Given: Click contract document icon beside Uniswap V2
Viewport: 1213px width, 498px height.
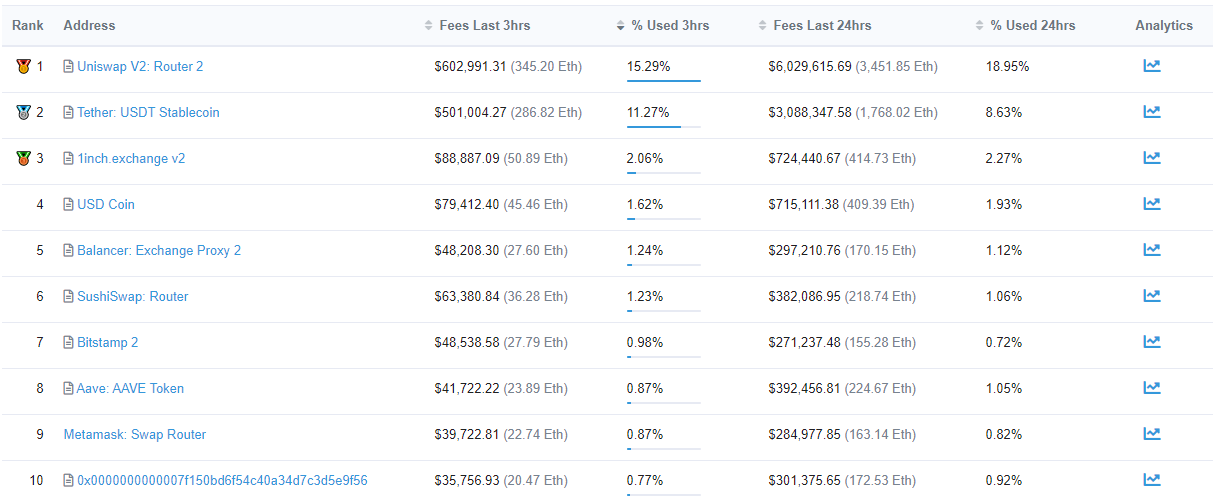Looking at the screenshot, I should point(68,67).
